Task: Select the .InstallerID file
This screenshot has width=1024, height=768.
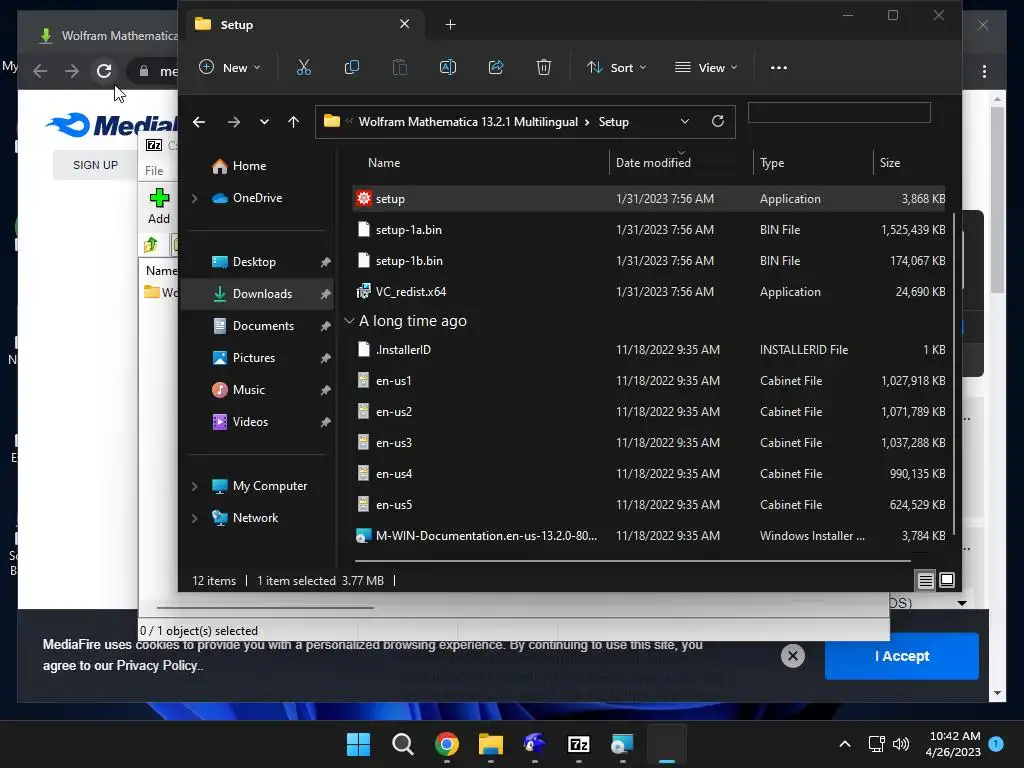Action: point(650,350)
